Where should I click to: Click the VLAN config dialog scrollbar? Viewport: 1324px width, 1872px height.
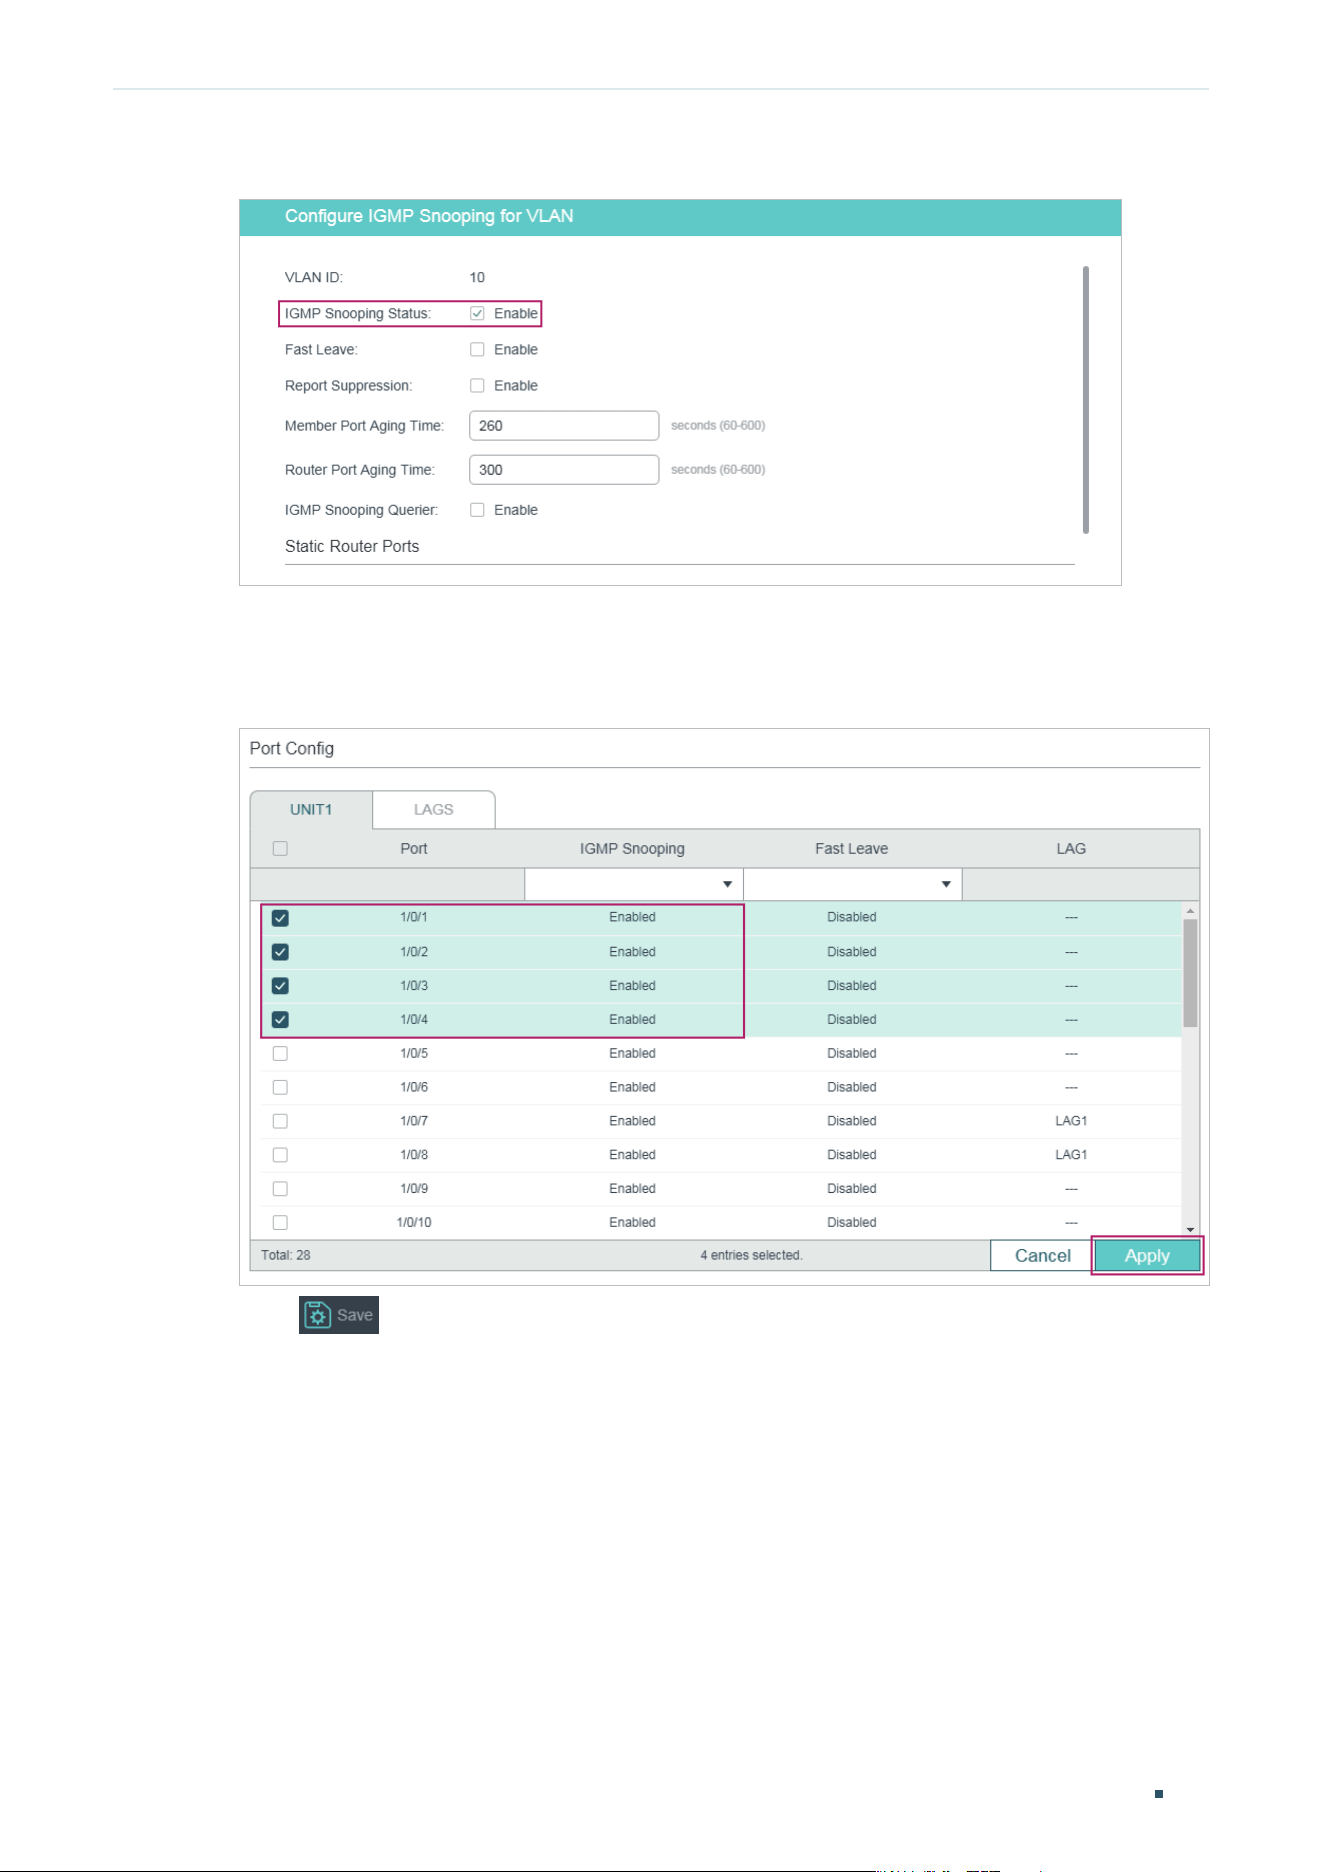(1086, 400)
